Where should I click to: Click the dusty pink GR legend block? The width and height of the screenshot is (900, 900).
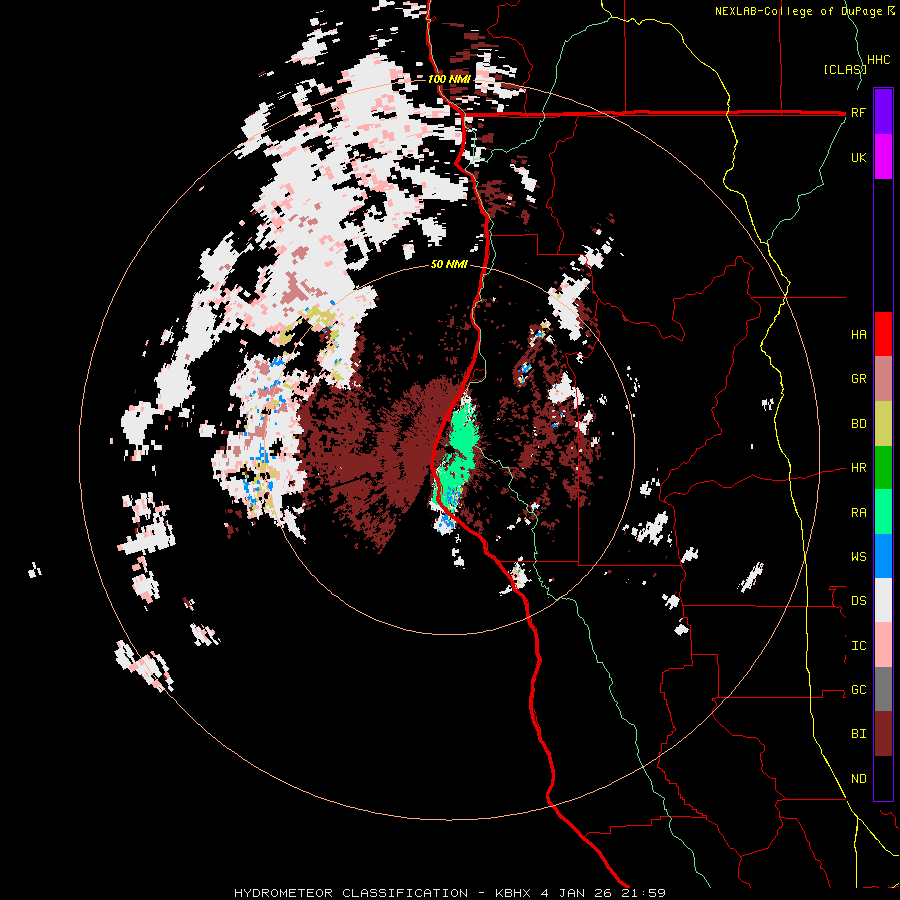[883, 379]
